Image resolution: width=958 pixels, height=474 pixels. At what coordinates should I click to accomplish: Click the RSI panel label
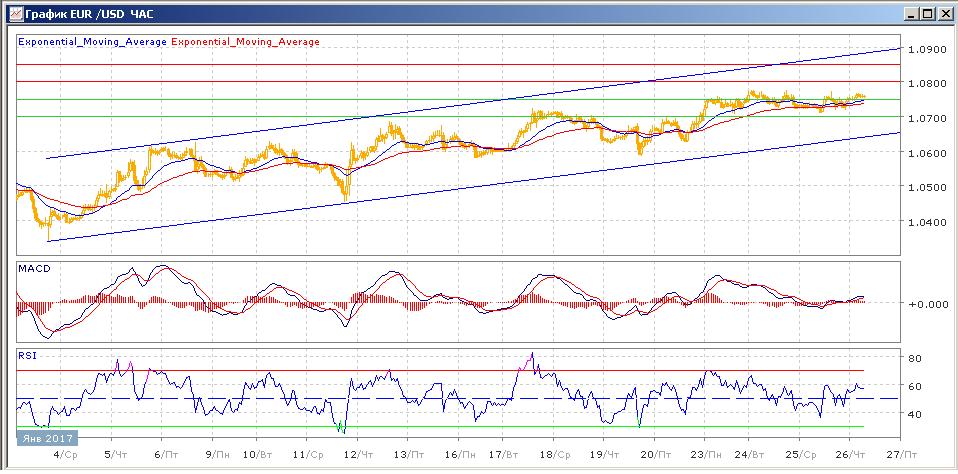click(27, 356)
